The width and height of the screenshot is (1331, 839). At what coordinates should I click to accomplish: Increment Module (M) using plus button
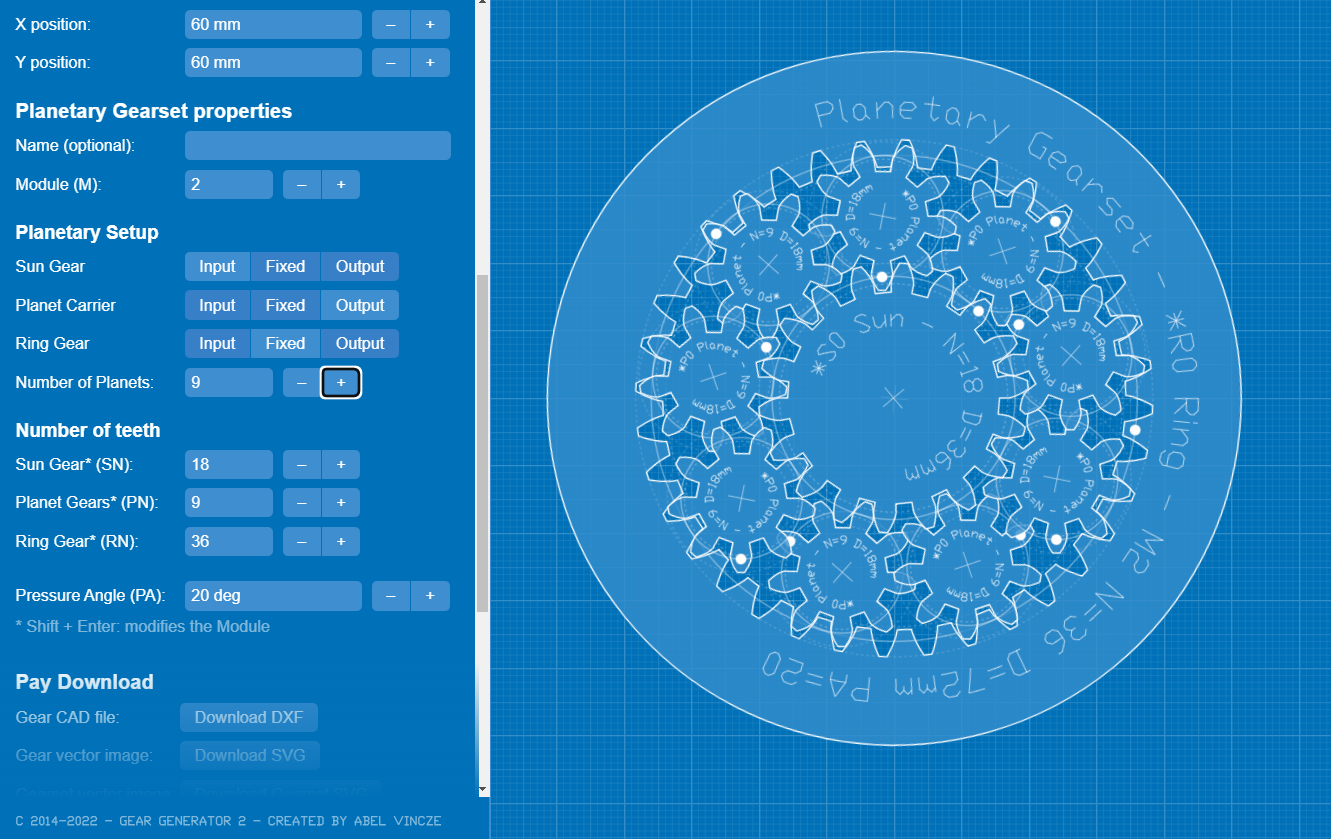click(x=340, y=185)
